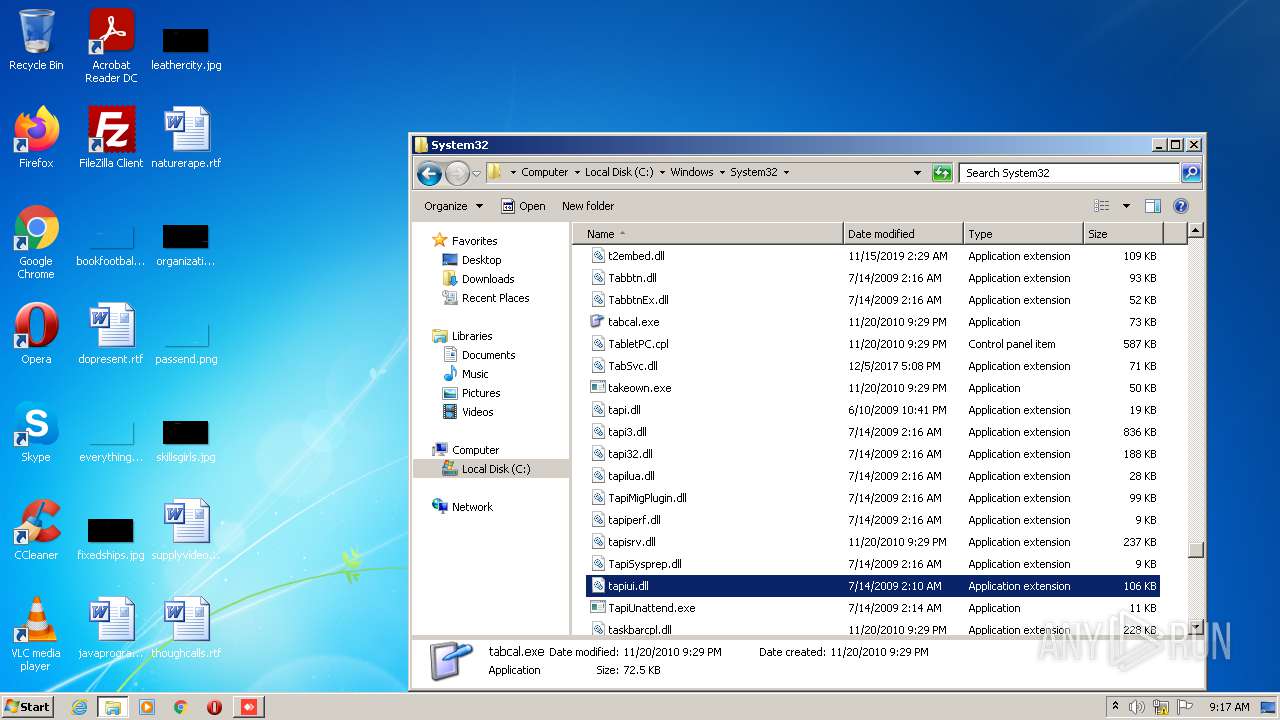Select tabcal.exe in the file list

click(872, 322)
